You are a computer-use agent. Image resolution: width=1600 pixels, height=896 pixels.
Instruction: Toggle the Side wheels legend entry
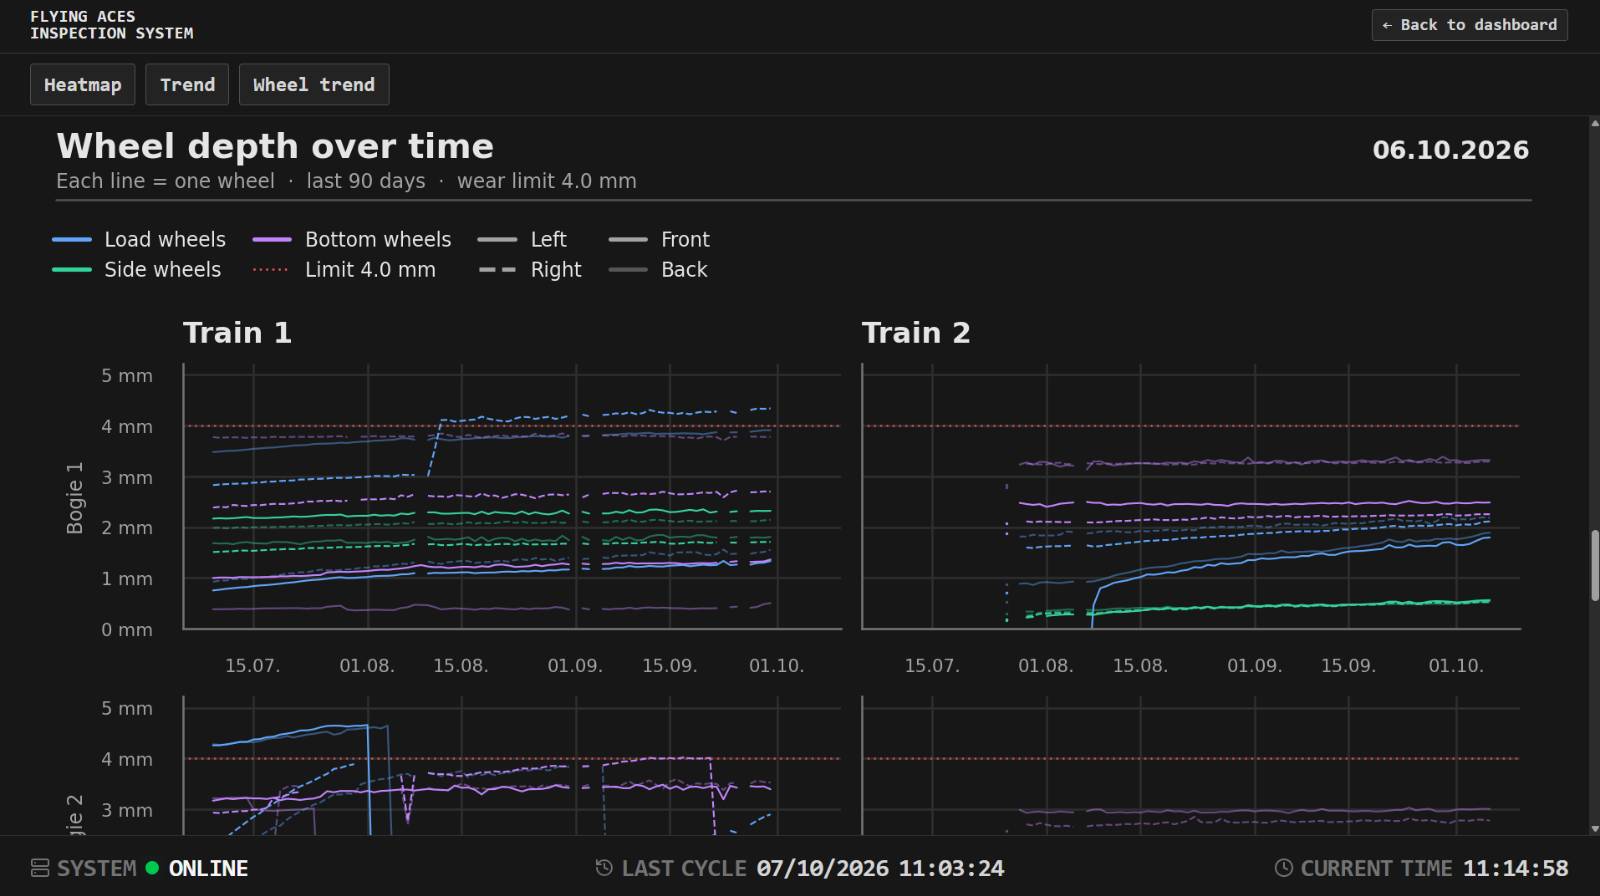point(137,270)
